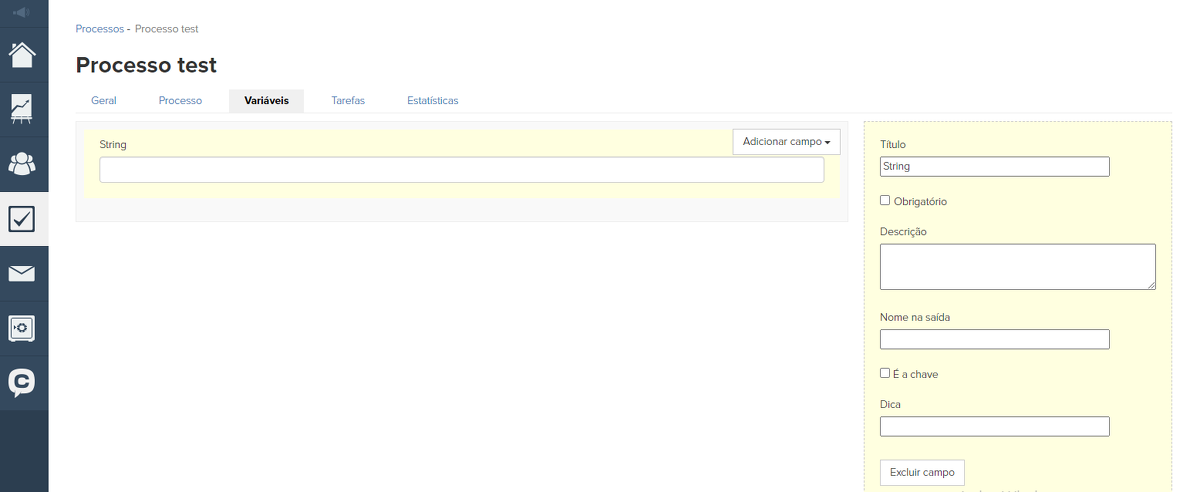The width and height of the screenshot is (1200, 492).
Task: Open the people group icon
Action: pyautogui.click(x=22, y=163)
